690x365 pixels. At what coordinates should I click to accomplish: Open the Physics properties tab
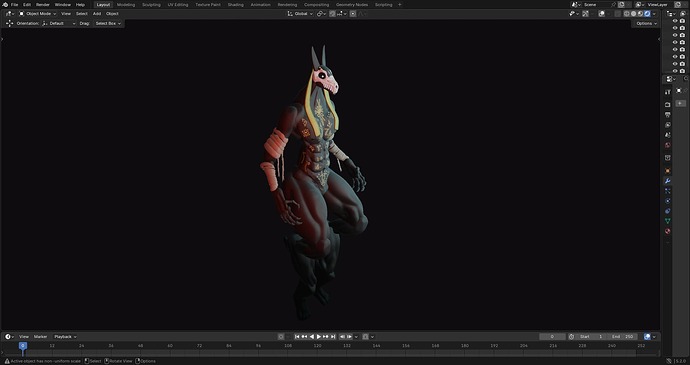tap(668, 201)
